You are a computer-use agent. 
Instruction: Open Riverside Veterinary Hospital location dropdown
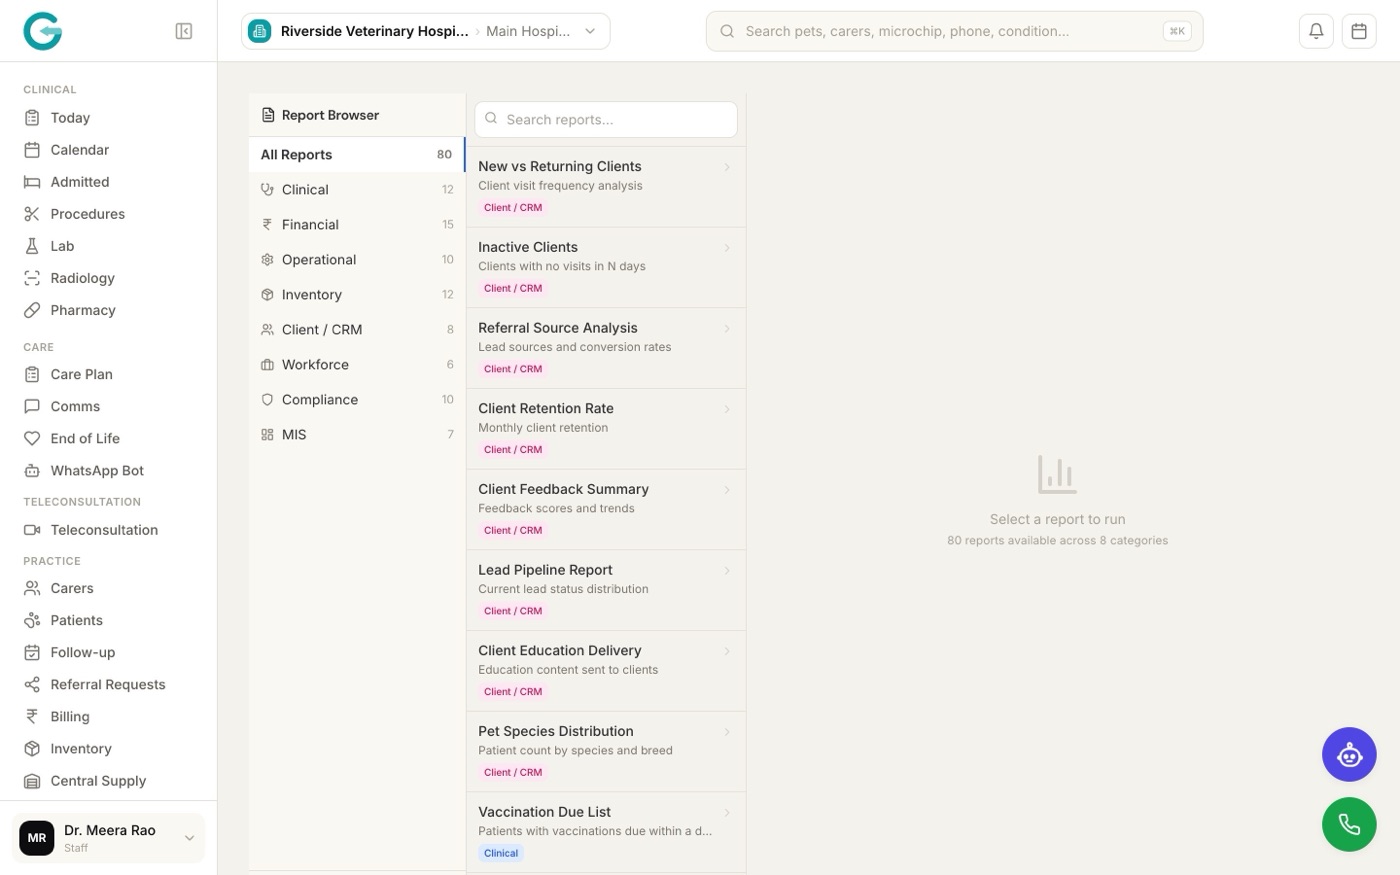point(426,31)
